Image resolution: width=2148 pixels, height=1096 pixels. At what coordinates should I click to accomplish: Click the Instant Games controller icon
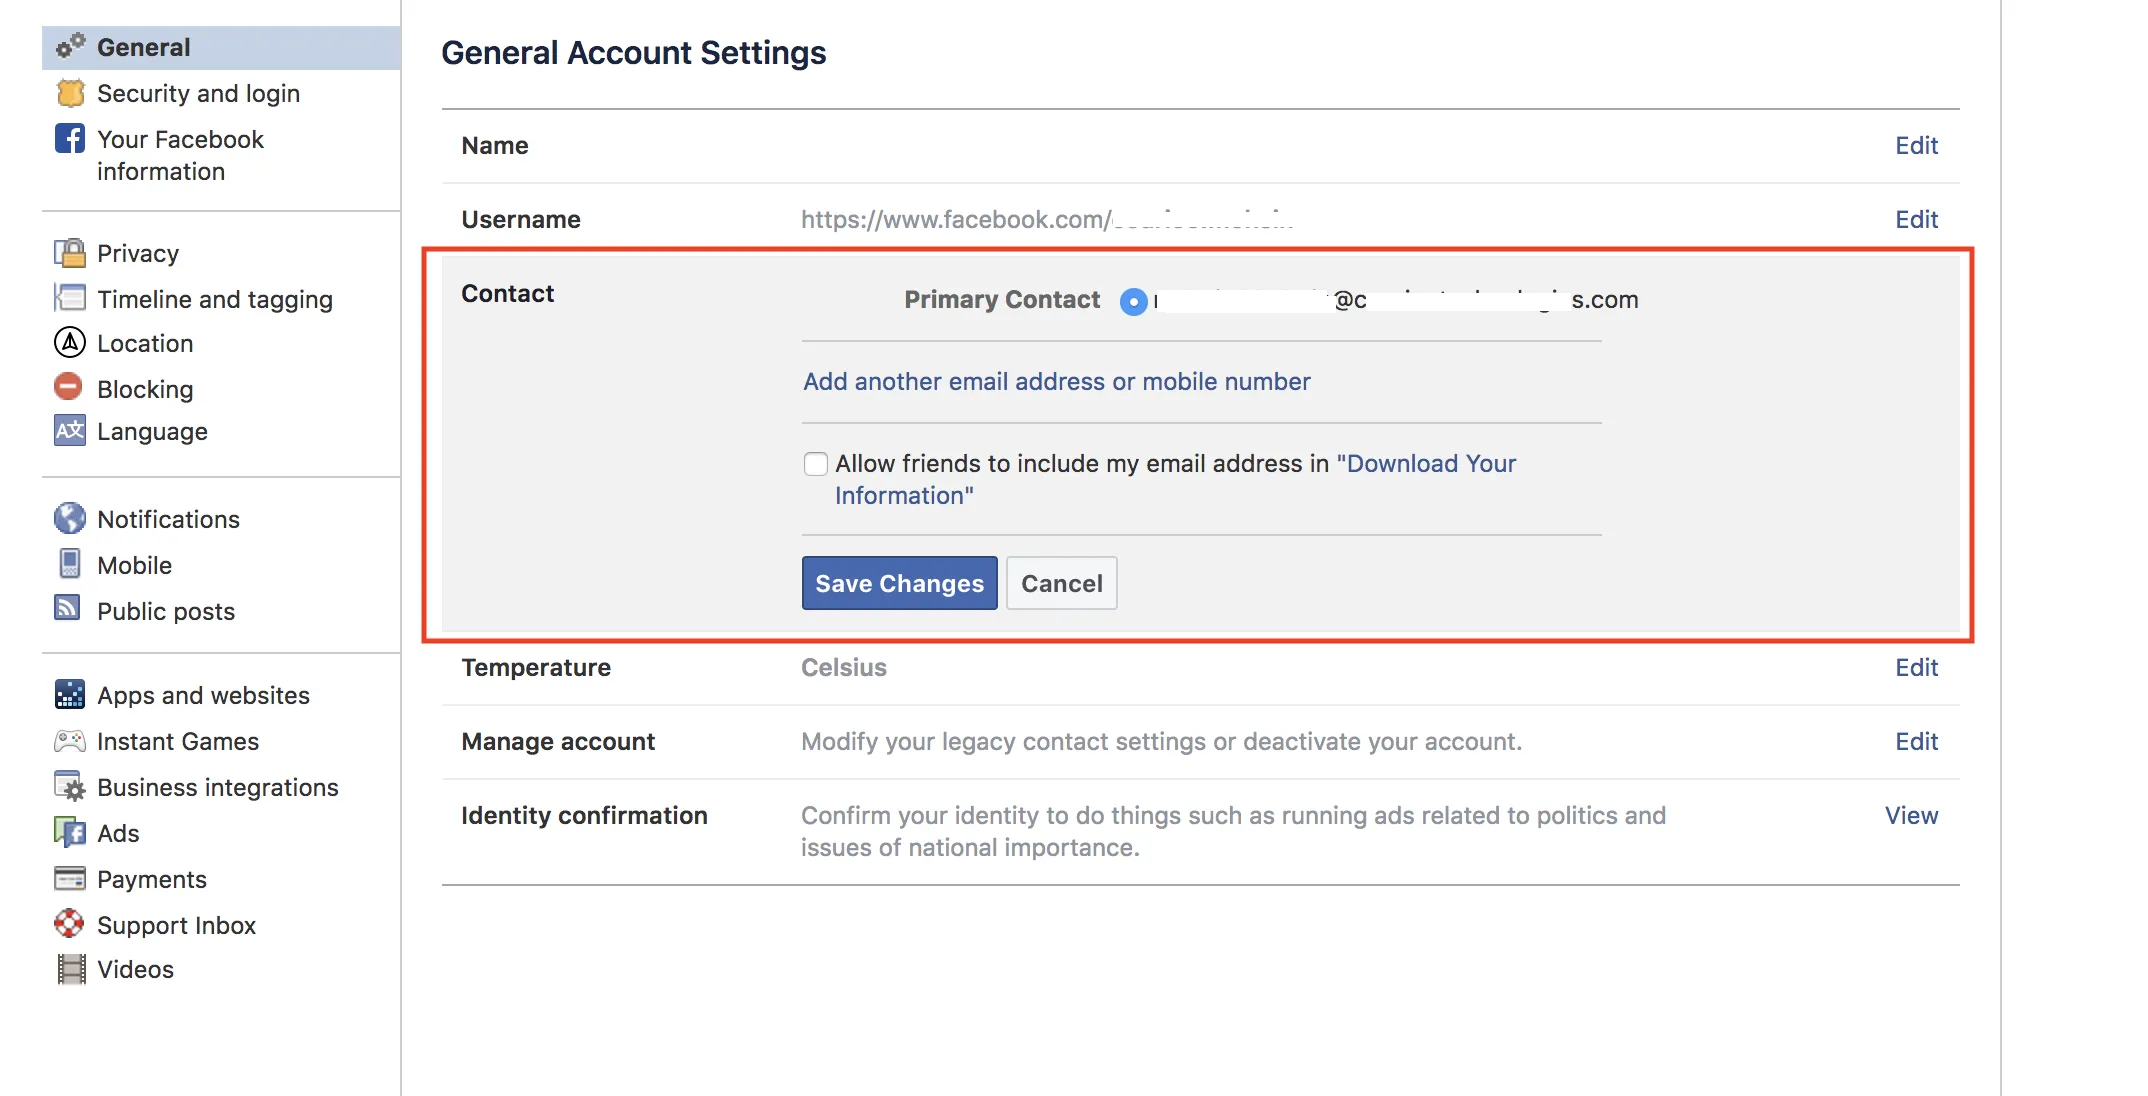[69, 741]
